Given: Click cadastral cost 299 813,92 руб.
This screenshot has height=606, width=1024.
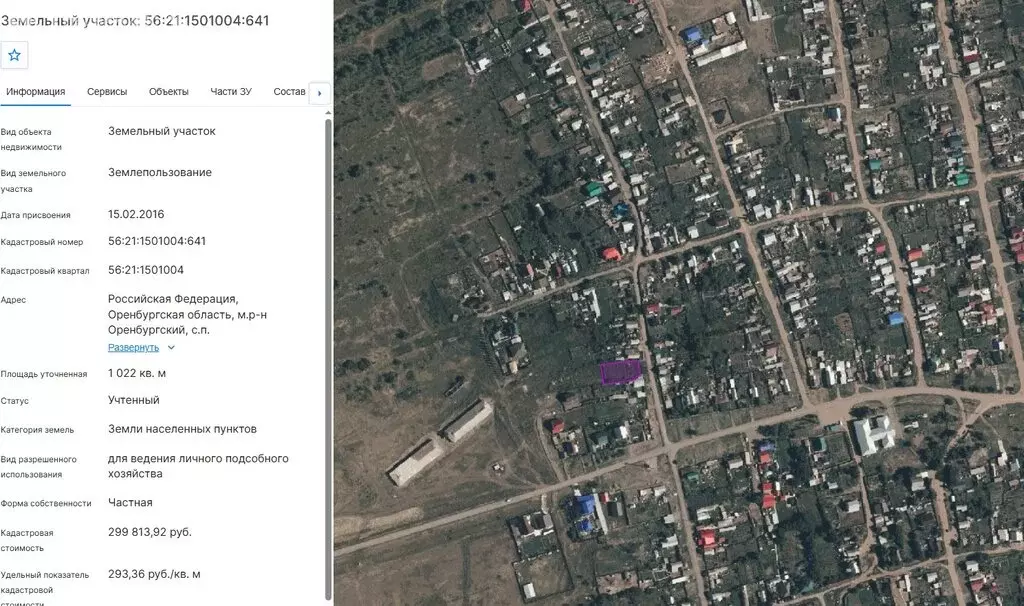Looking at the screenshot, I should tap(150, 532).
